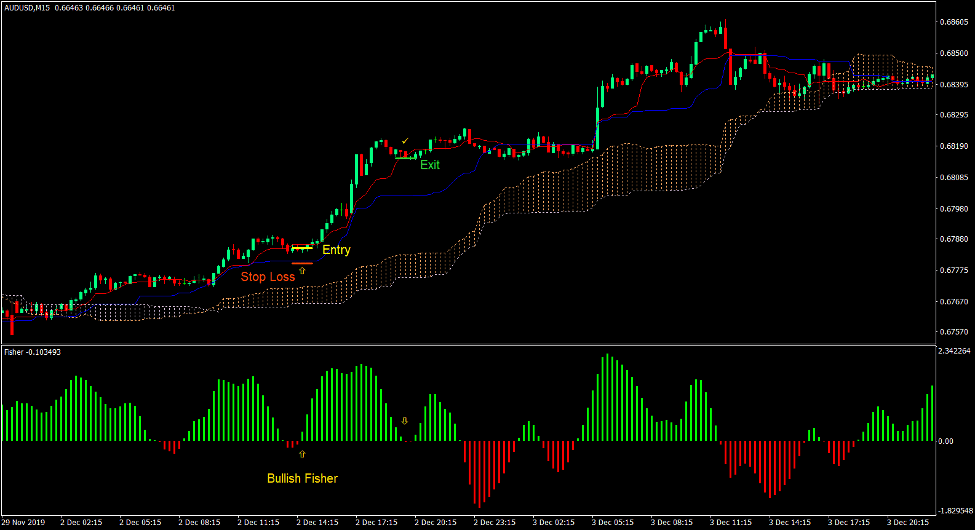Click the yellow 'Entry' label
Screen dimensions: 977x531
(x=336, y=250)
